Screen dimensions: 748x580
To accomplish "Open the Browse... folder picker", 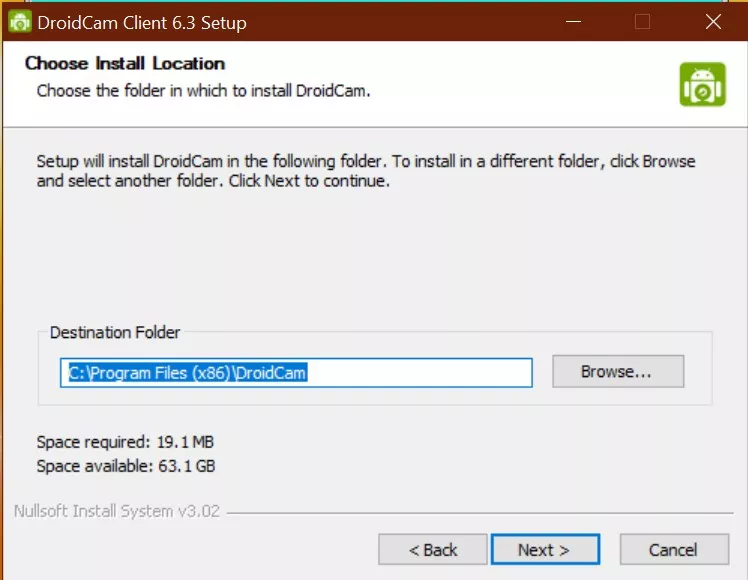I will point(617,372).
